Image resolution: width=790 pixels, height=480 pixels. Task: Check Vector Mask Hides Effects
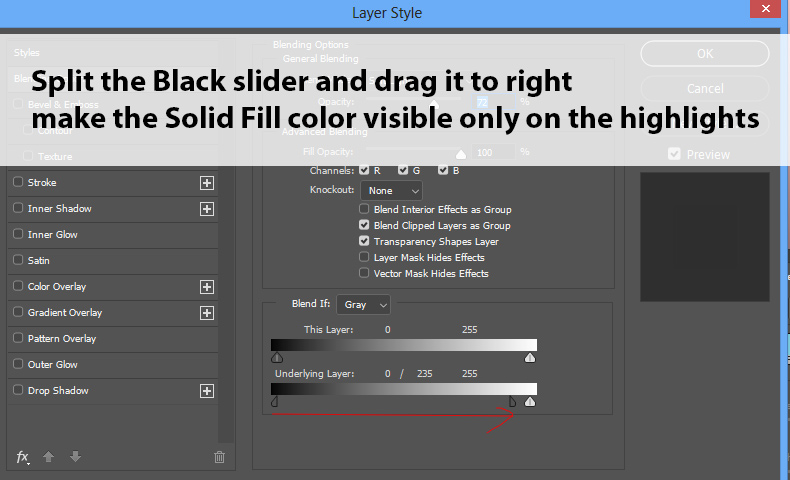click(364, 273)
